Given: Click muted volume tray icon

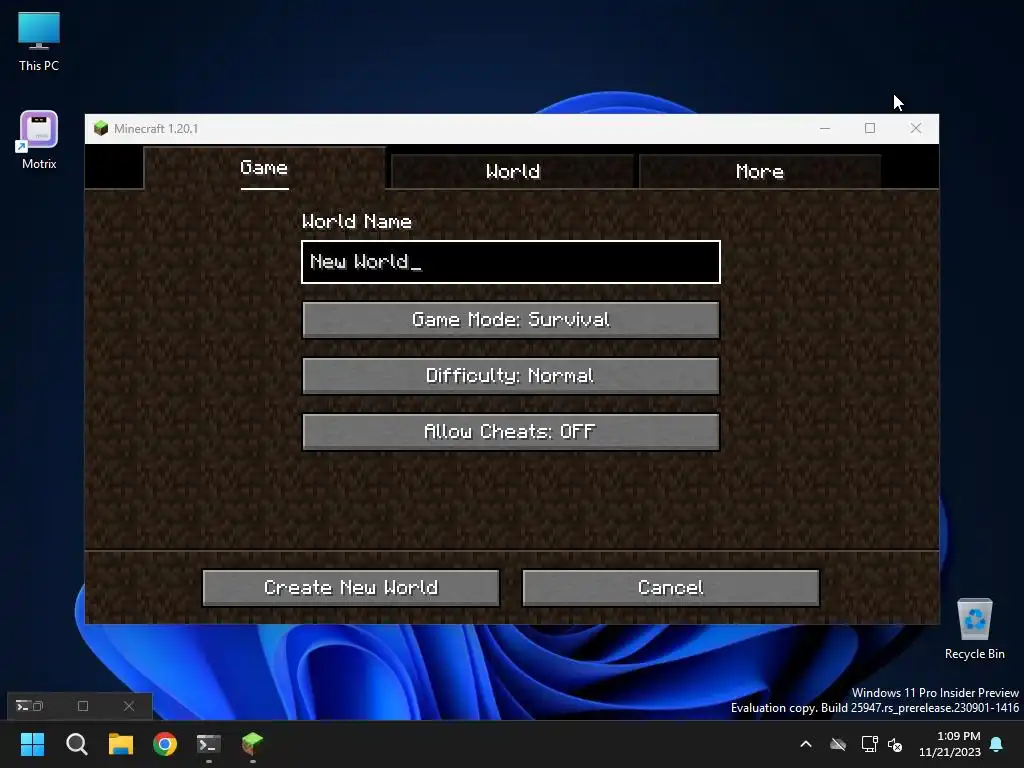Looking at the screenshot, I should coord(895,744).
